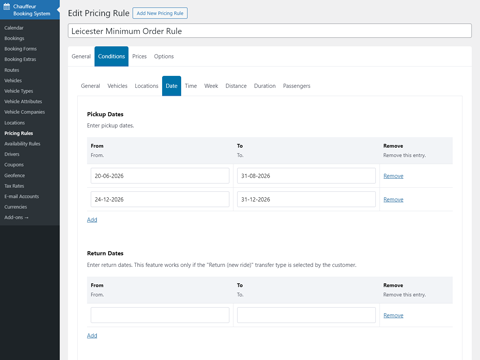This screenshot has width=480, height=360.
Task: Open Tax Rates sidebar item
Action: point(14,186)
